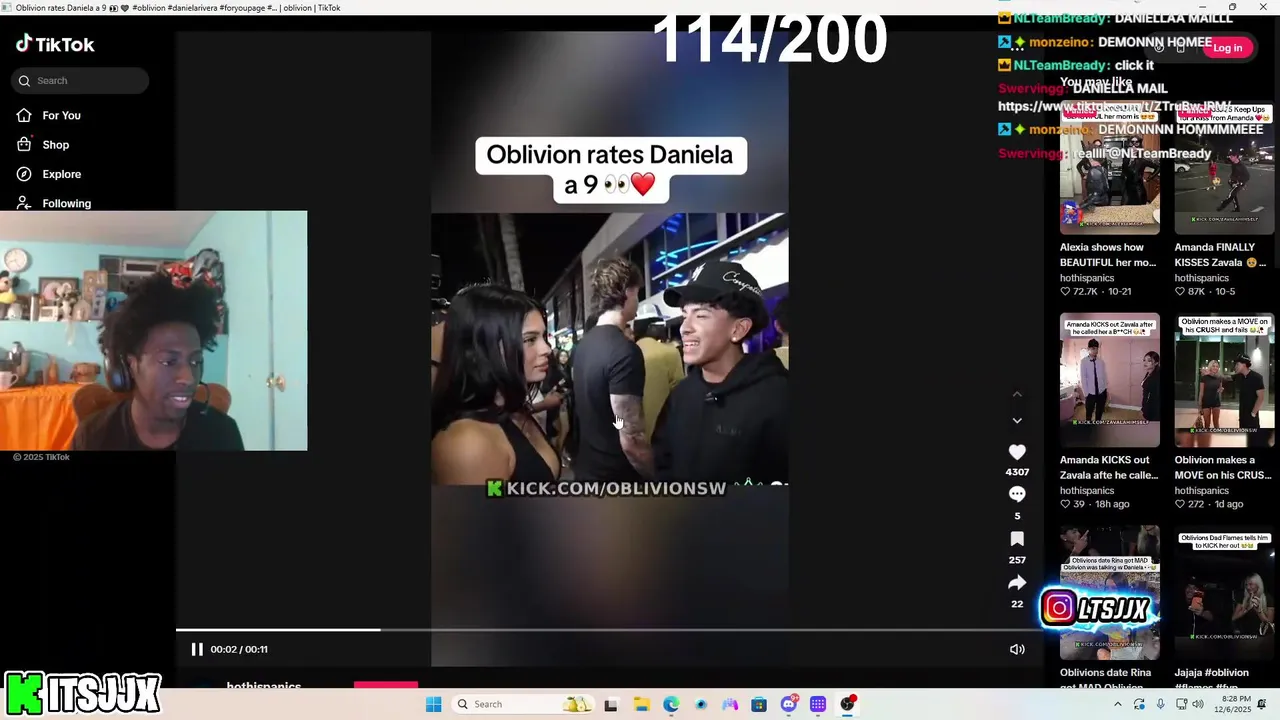Seek using the video progress bar
Image resolution: width=1280 pixels, height=720 pixels.
coord(610,630)
